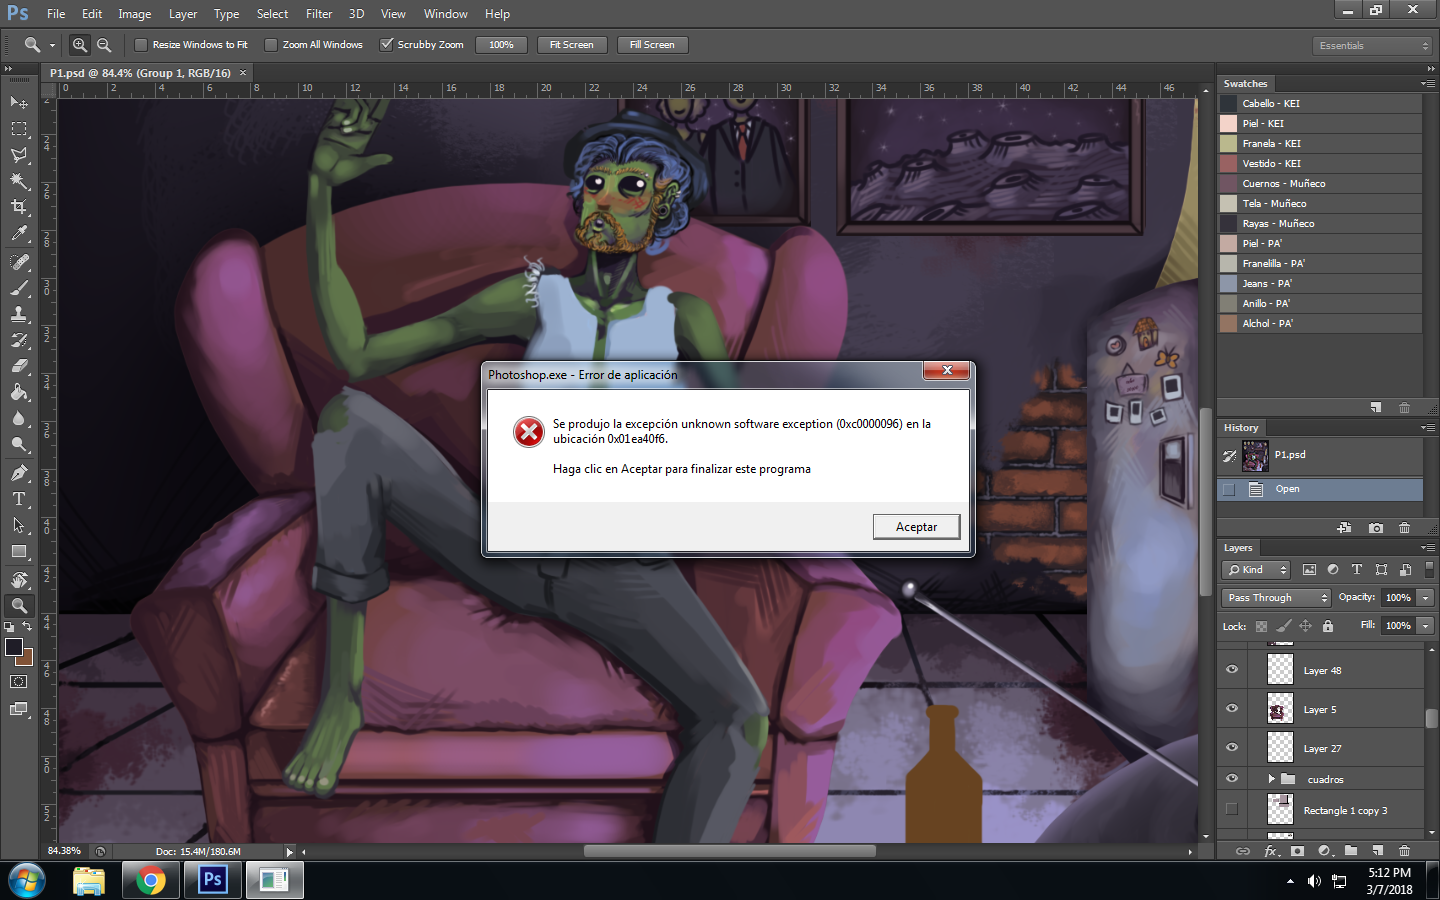Select the Type tool
The width and height of the screenshot is (1440, 900).
19,499
